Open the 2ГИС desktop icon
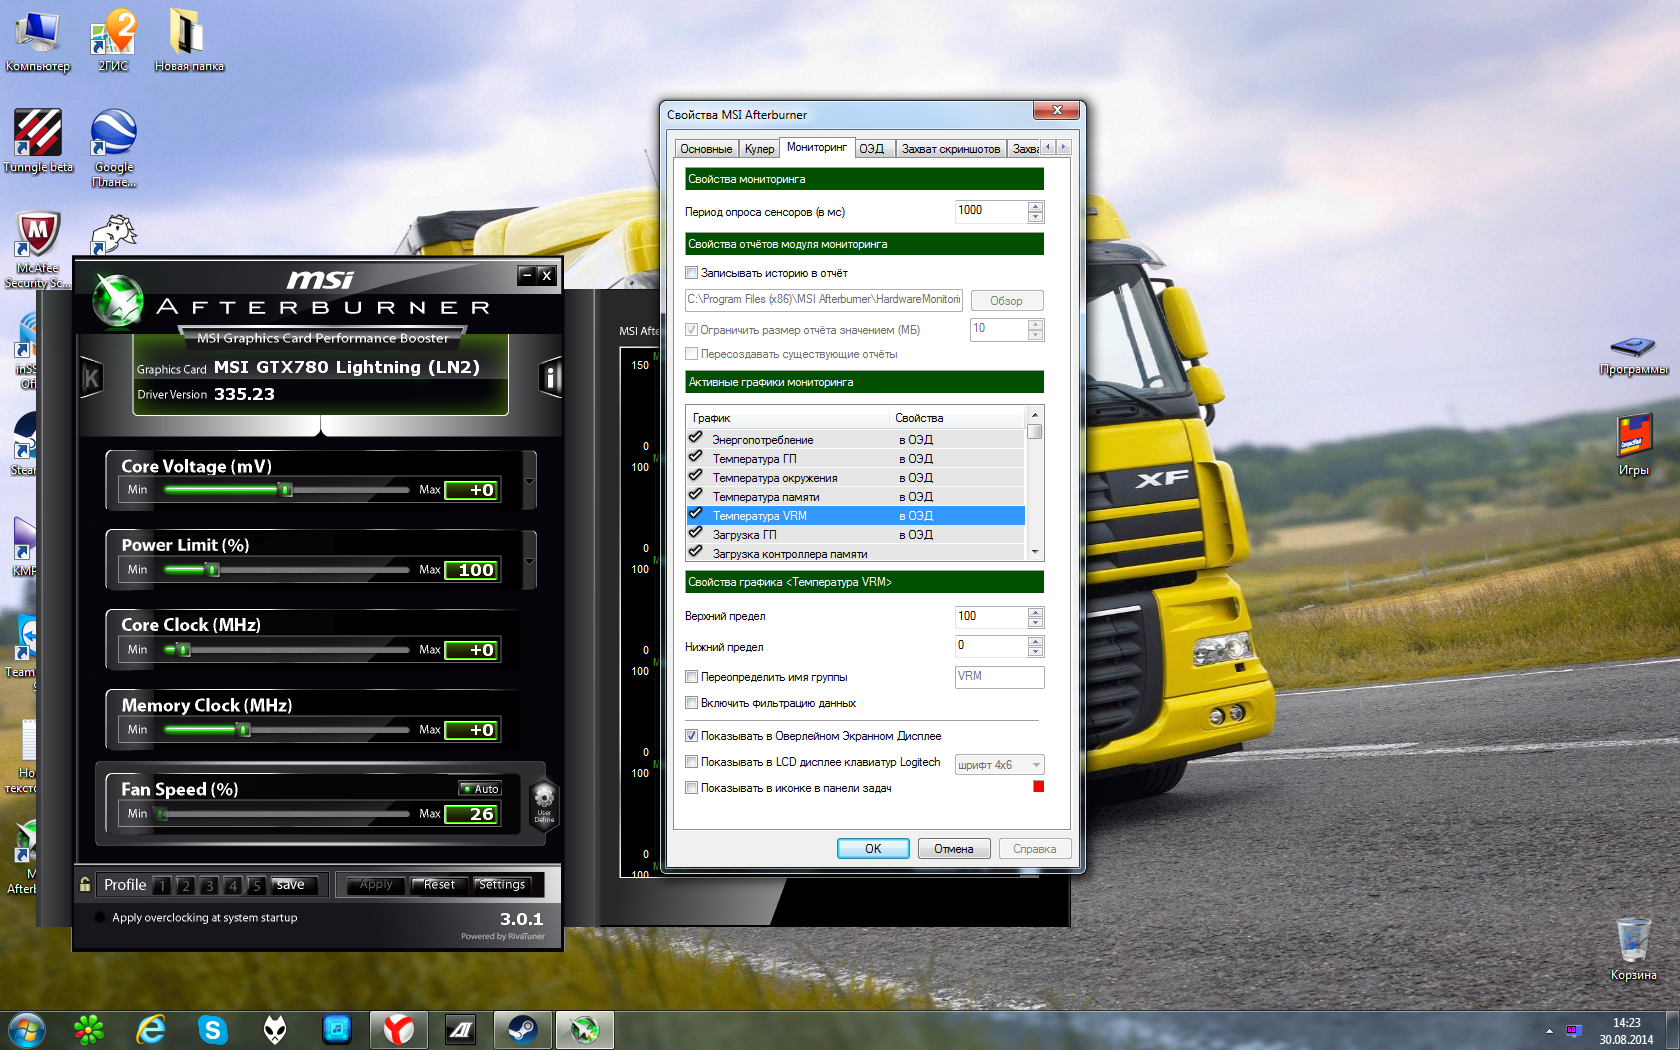The width and height of the screenshot is (1680, 1050). (114, 42)
